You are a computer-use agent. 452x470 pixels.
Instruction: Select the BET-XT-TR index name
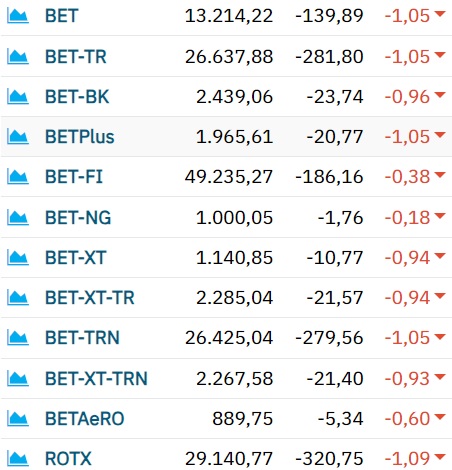(x=90, y=298)
